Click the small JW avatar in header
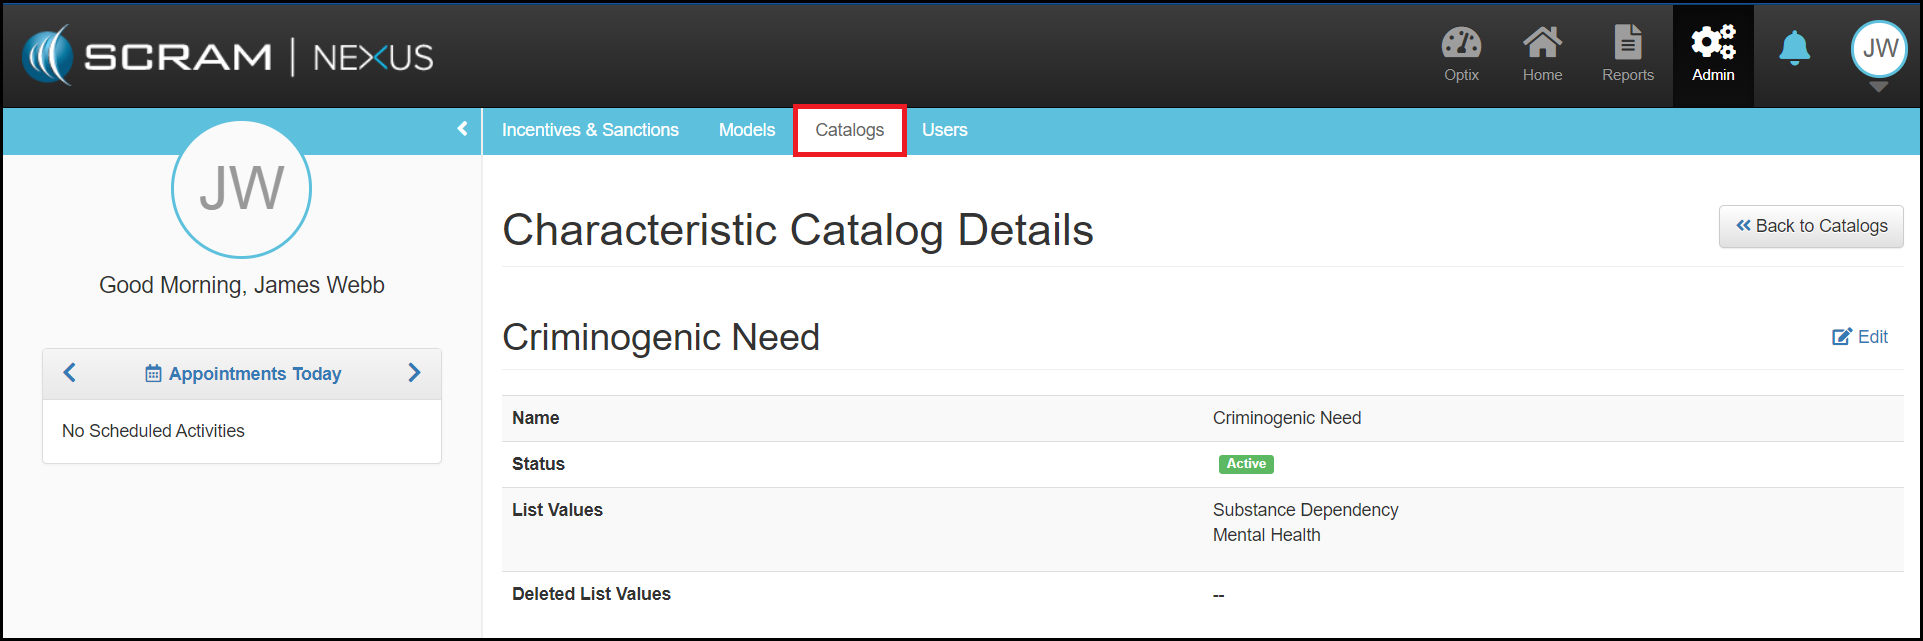The width and height of the screenshot is (1923, 641). click(1879, 49)
